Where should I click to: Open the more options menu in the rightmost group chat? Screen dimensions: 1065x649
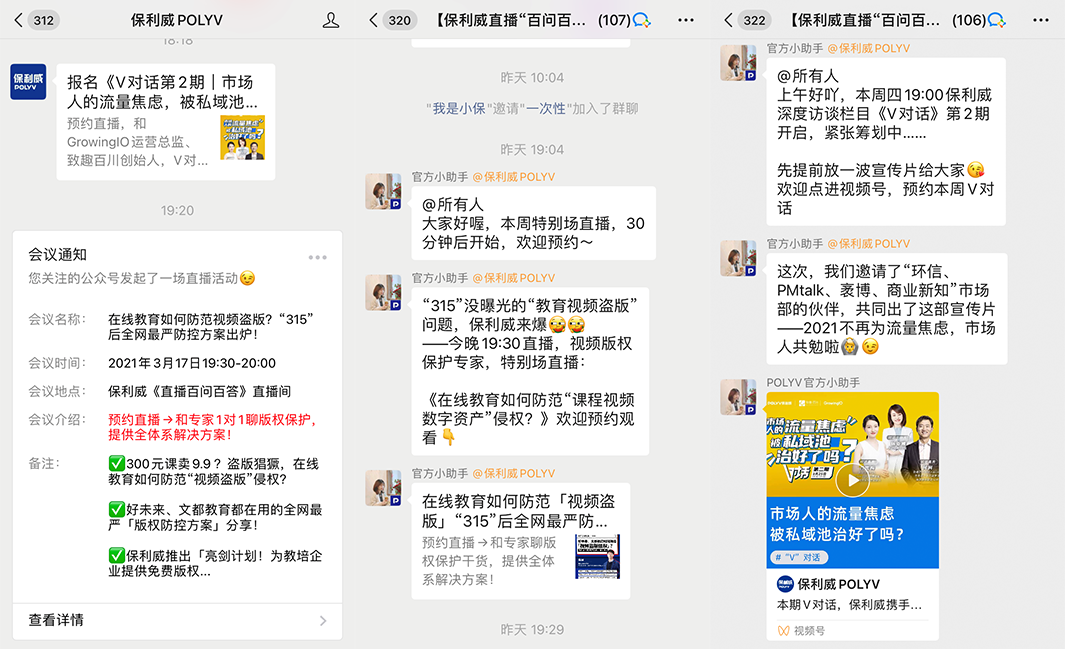click(x=1040, y=20)
